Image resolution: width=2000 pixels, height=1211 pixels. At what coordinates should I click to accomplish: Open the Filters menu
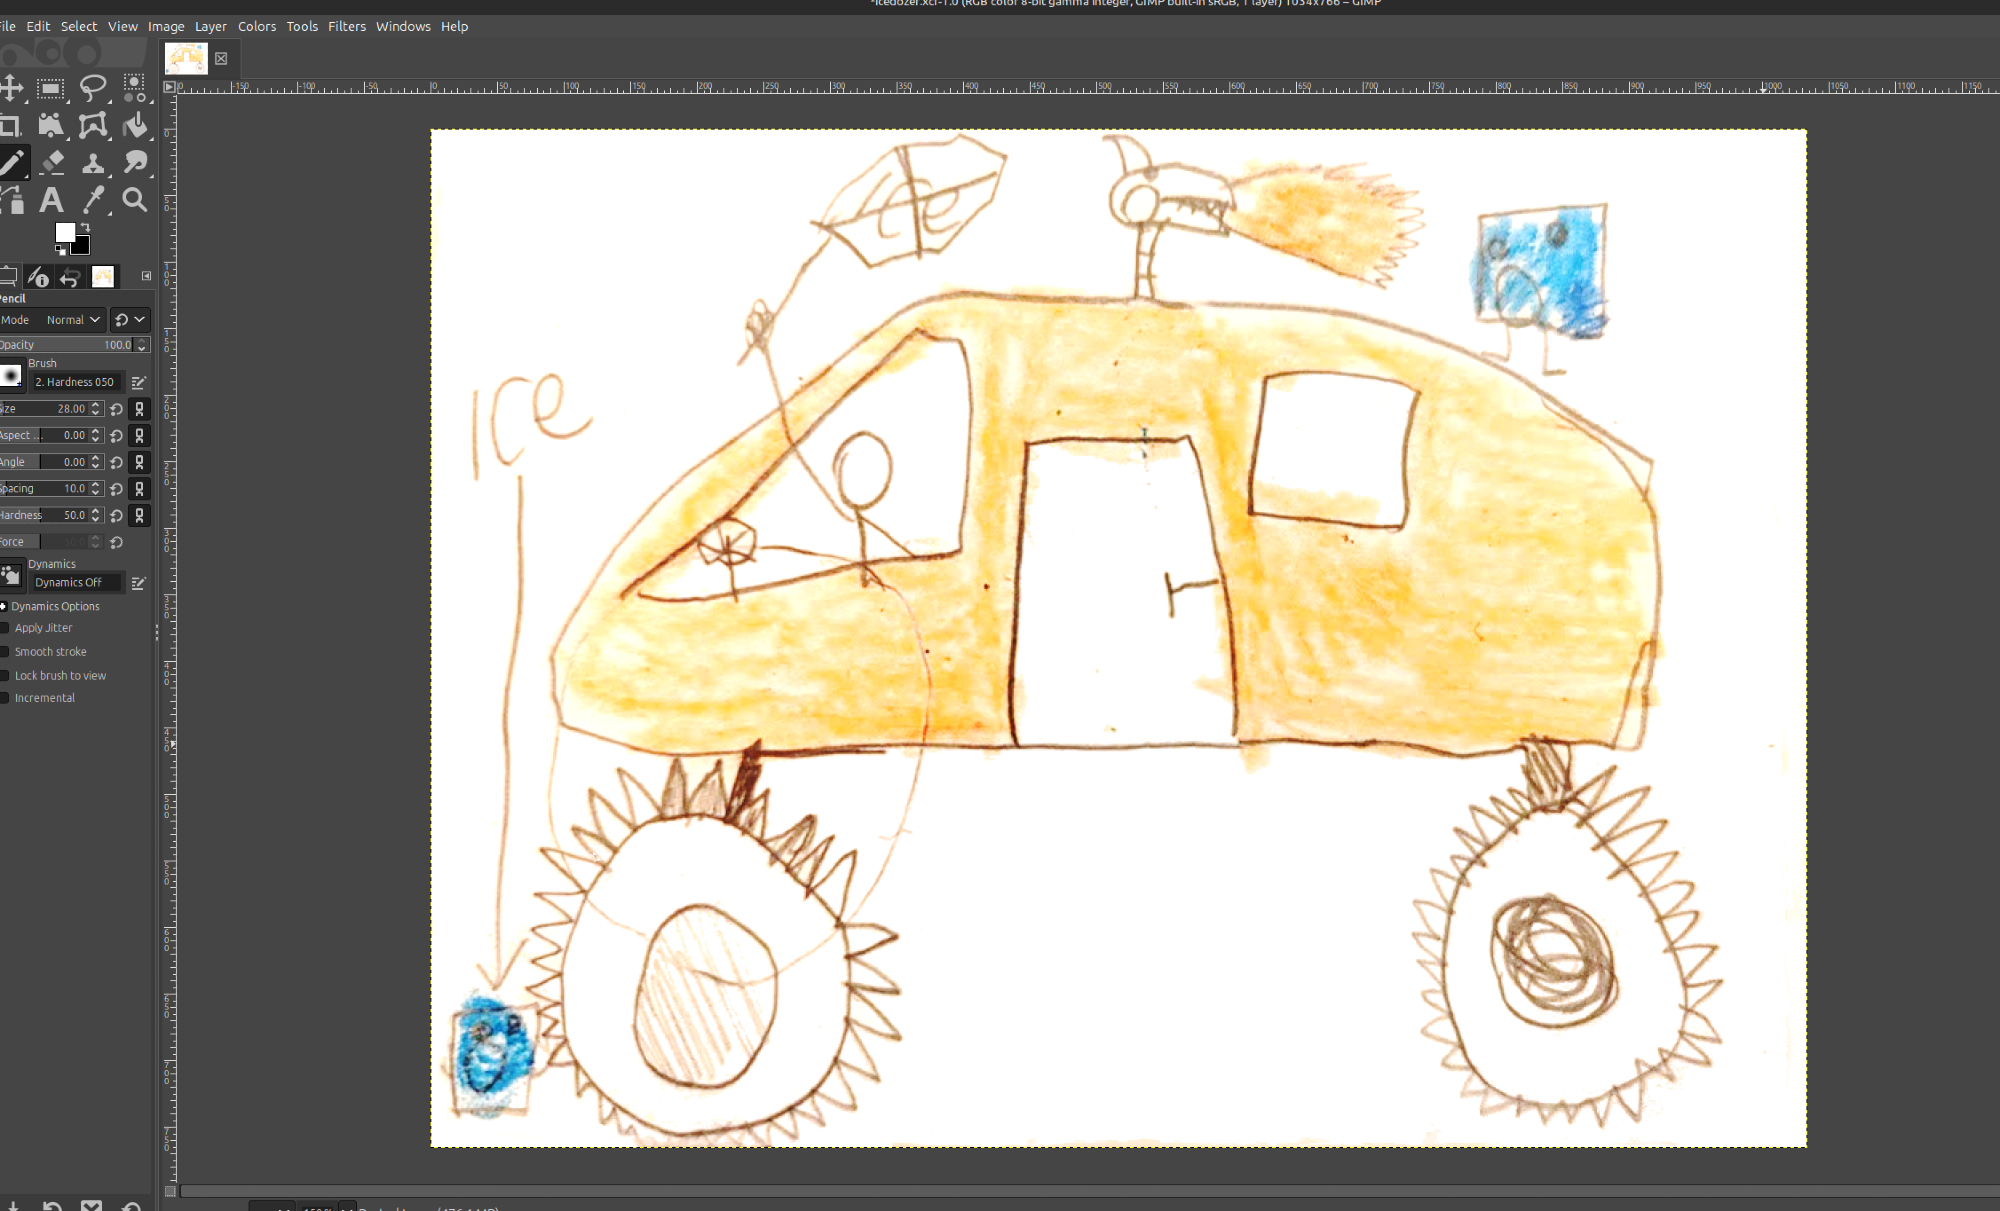tap(346, 26)
